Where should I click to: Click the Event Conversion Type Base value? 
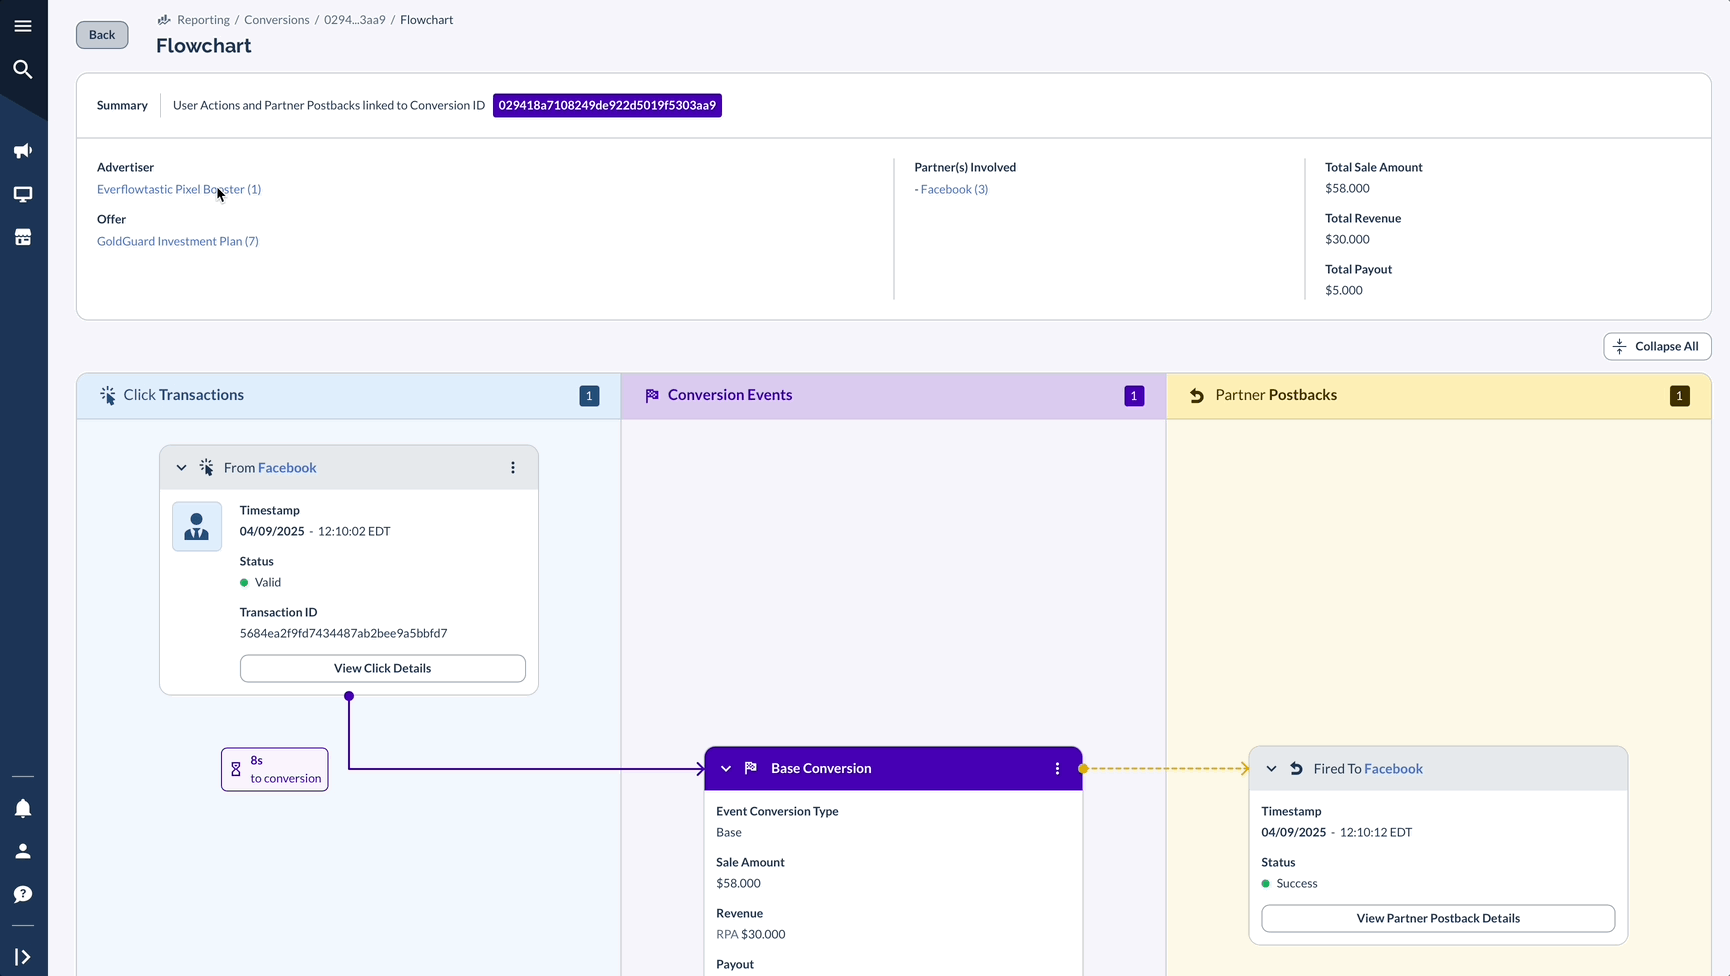point(729,832)
